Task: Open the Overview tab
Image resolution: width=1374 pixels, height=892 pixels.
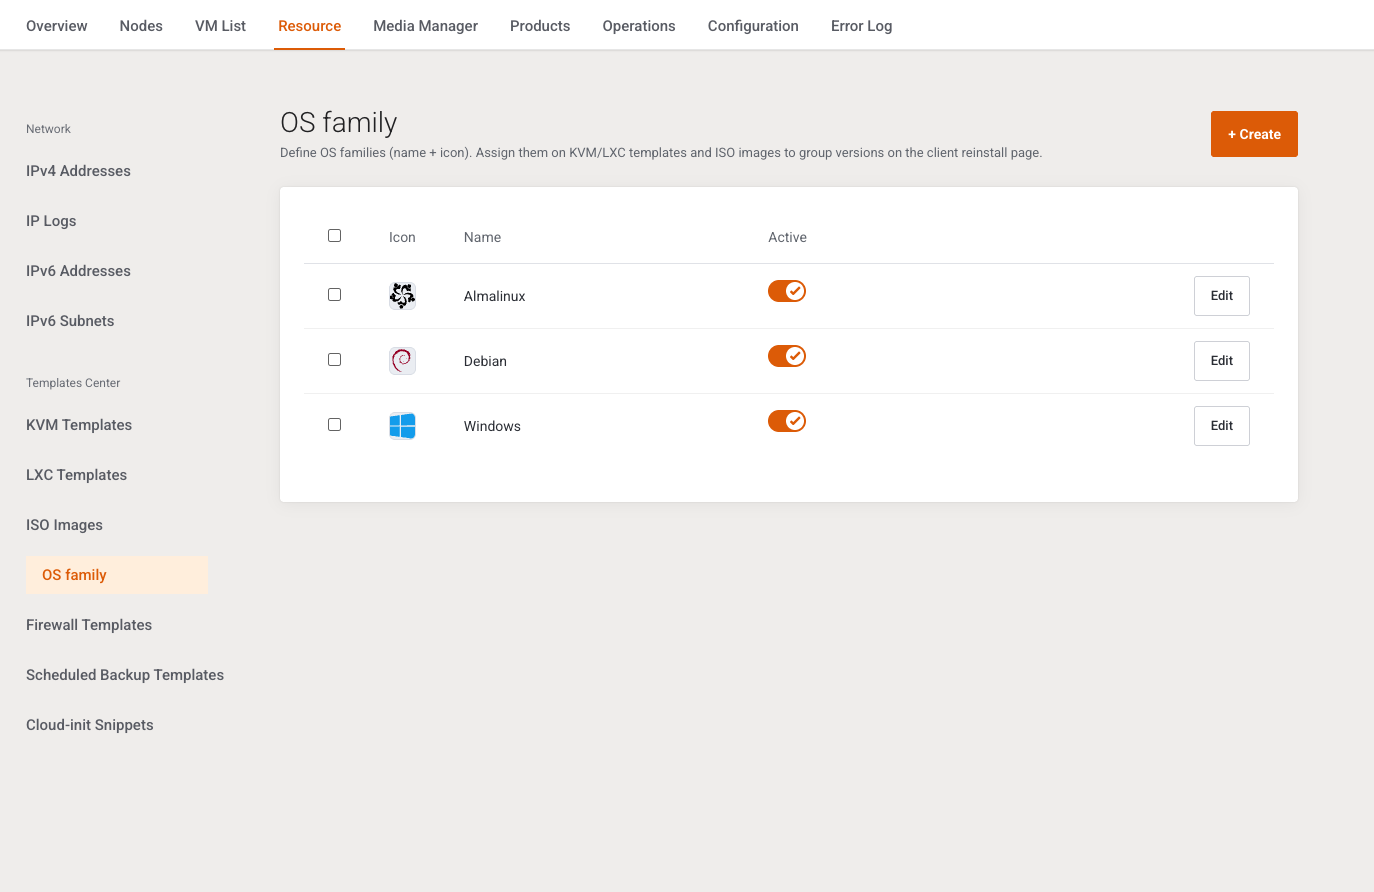Action: click(x=57, y=26)
